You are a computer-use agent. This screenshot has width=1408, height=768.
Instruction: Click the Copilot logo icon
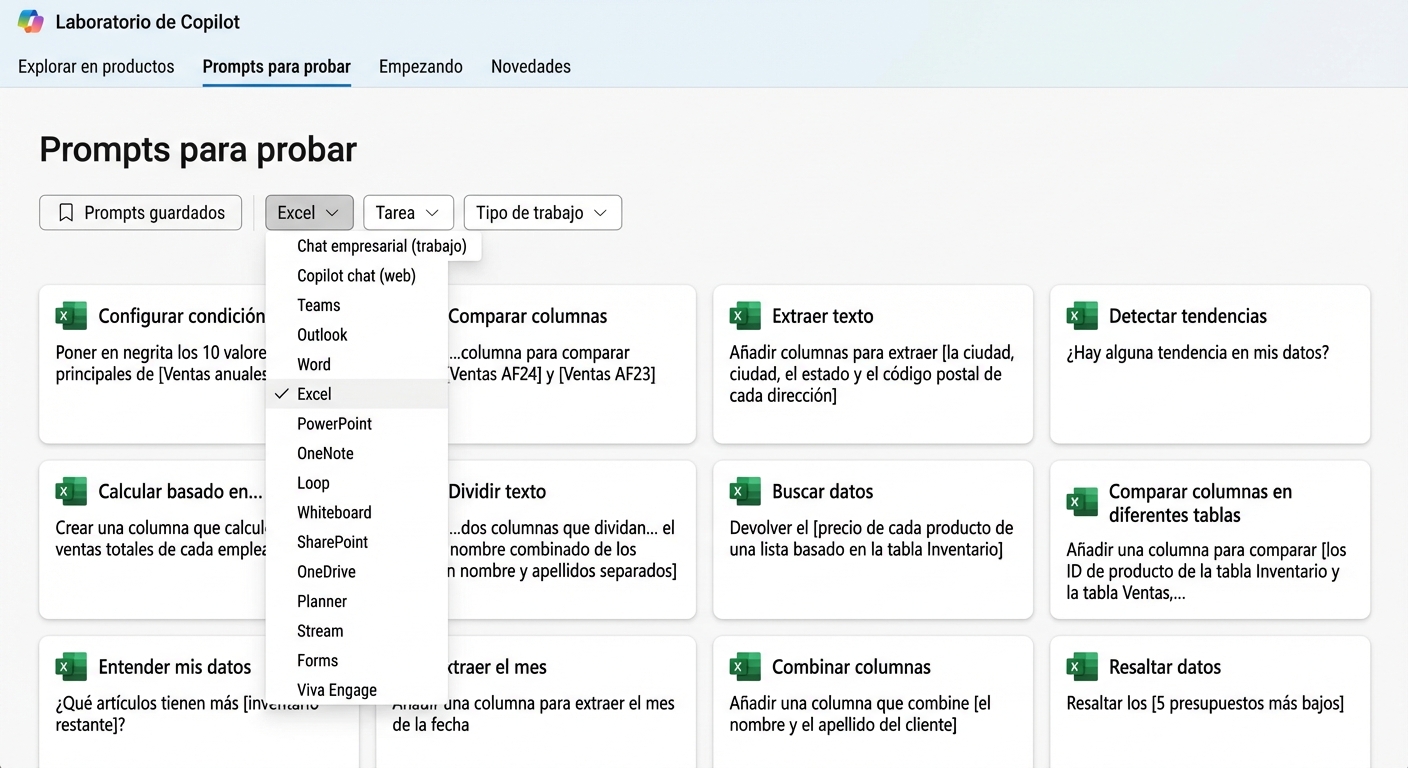(31, 21)
